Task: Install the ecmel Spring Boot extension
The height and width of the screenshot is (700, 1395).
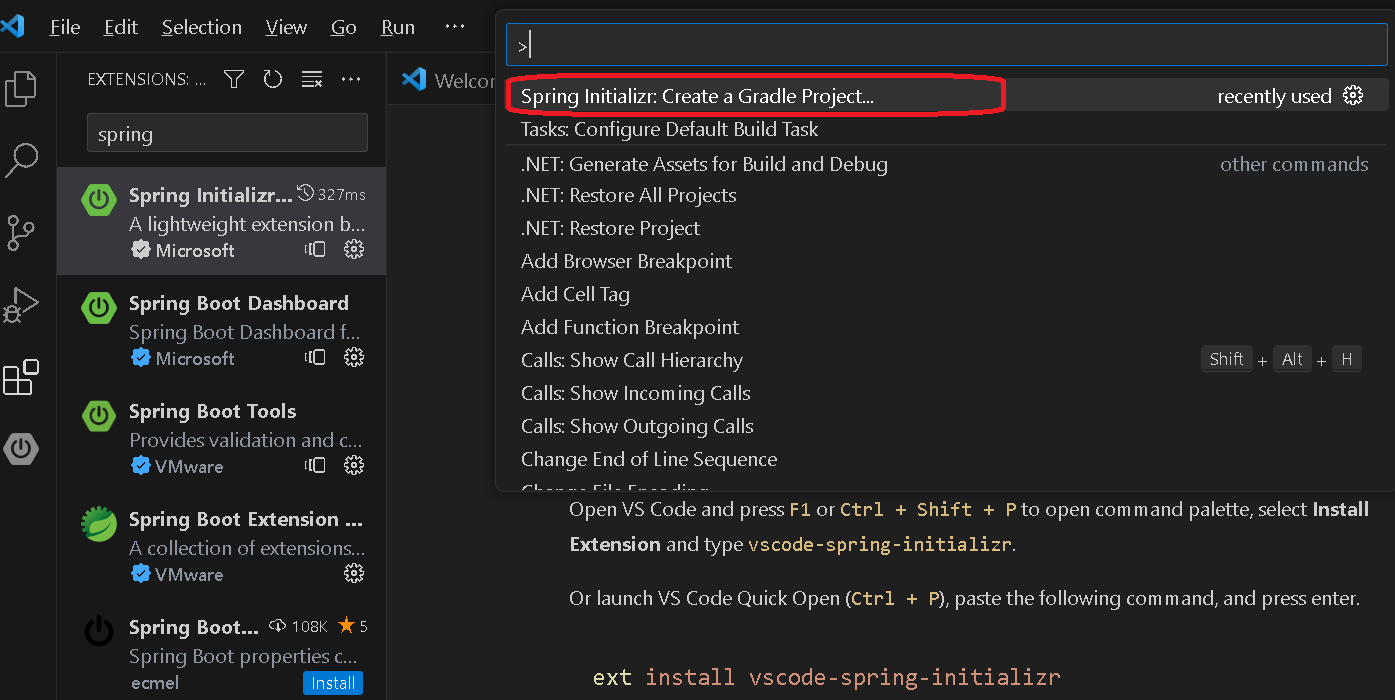Action: pyautogui.click(x=333, y=683)
